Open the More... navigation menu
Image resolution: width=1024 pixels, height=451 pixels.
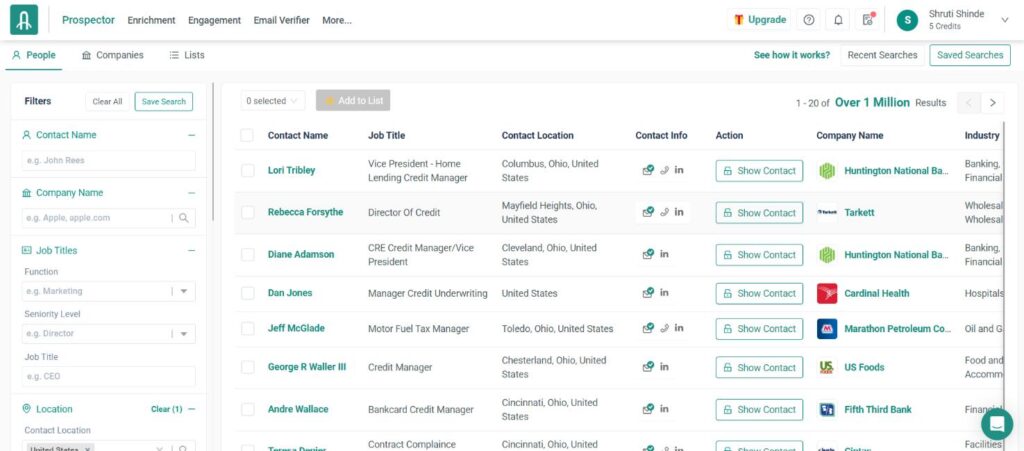337,20
